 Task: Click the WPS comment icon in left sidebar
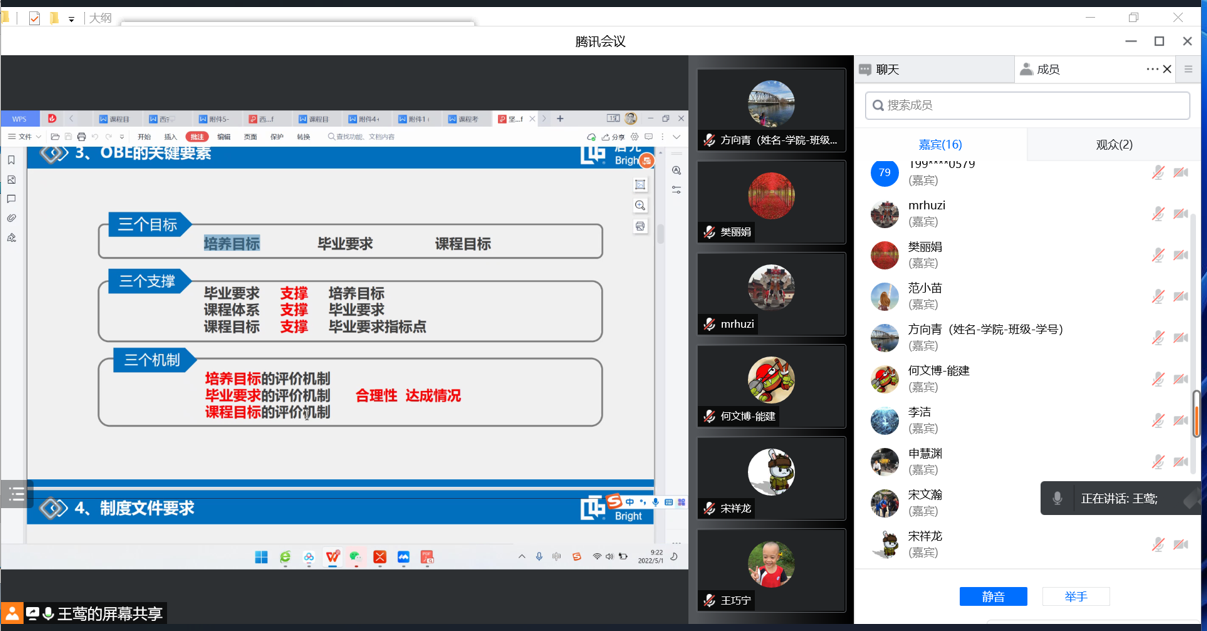(12, 199)
